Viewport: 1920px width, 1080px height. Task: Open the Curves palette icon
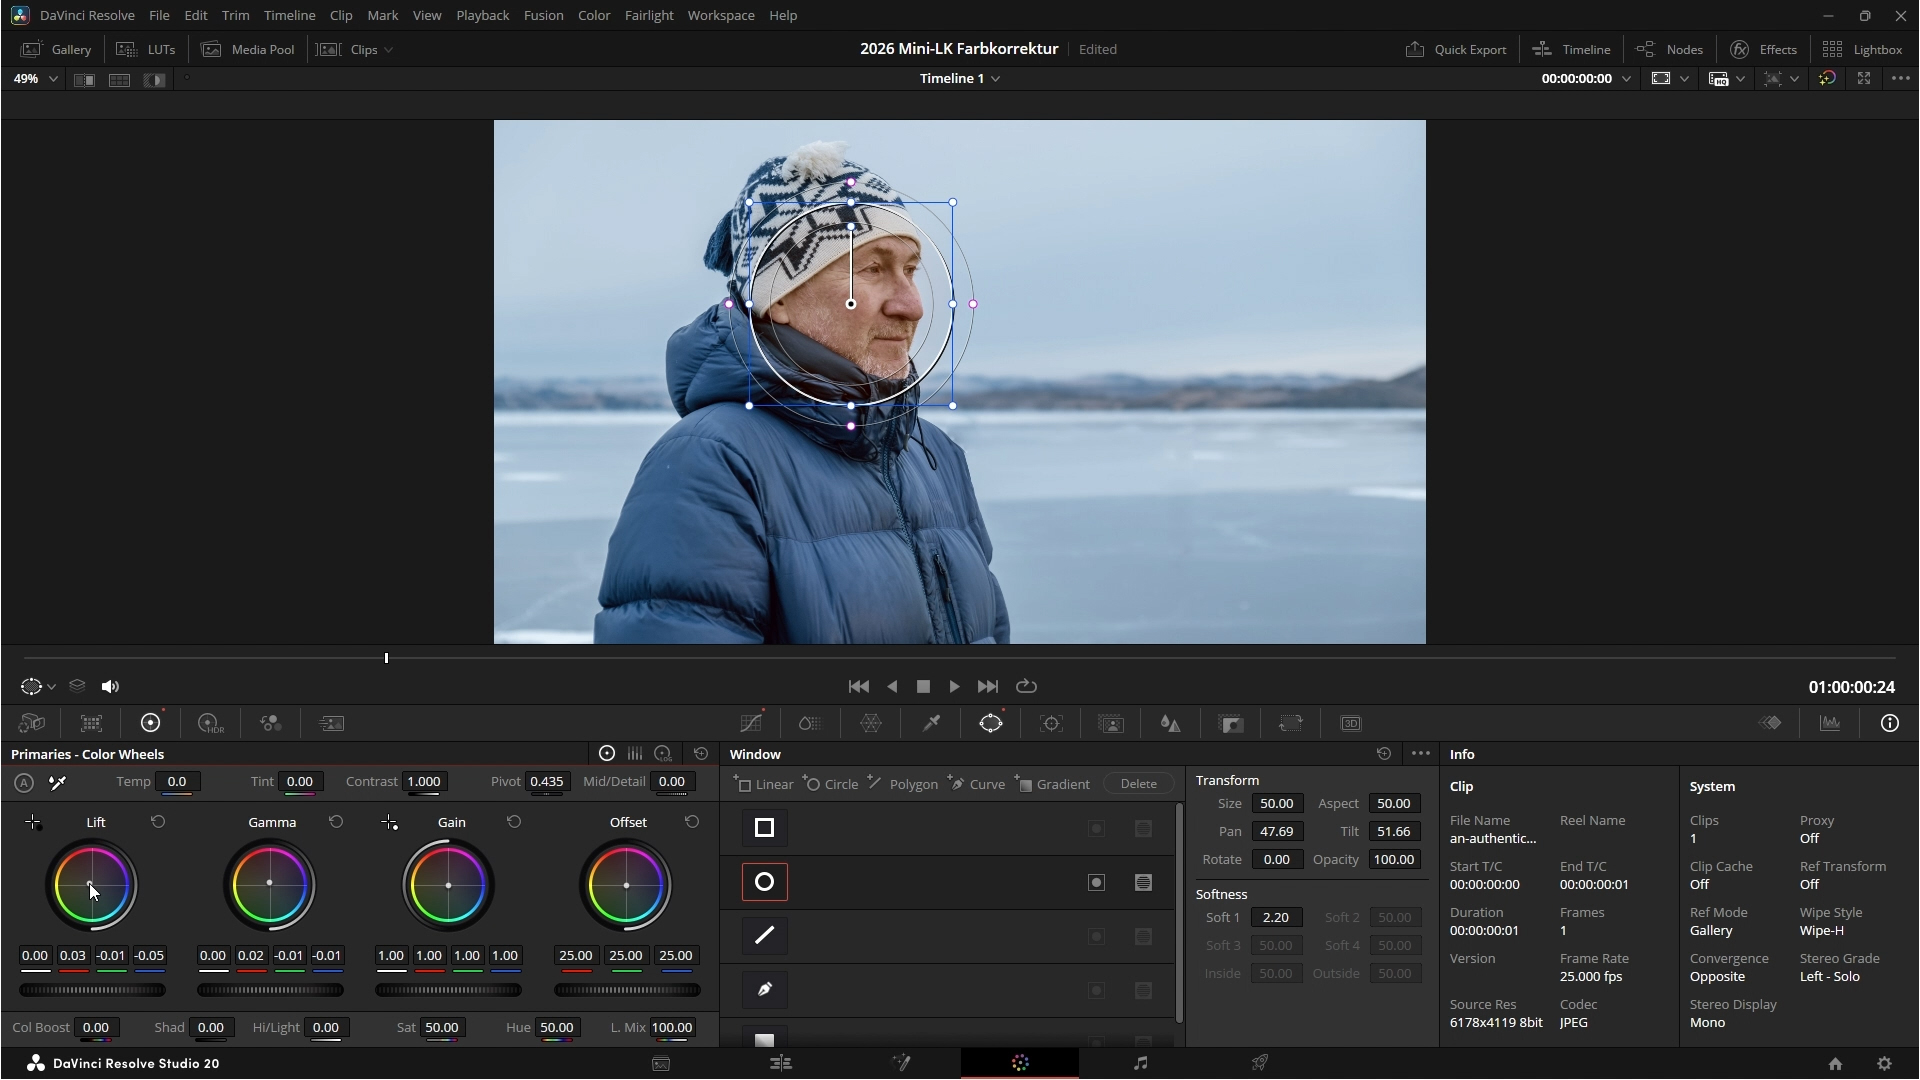(751, 723)
